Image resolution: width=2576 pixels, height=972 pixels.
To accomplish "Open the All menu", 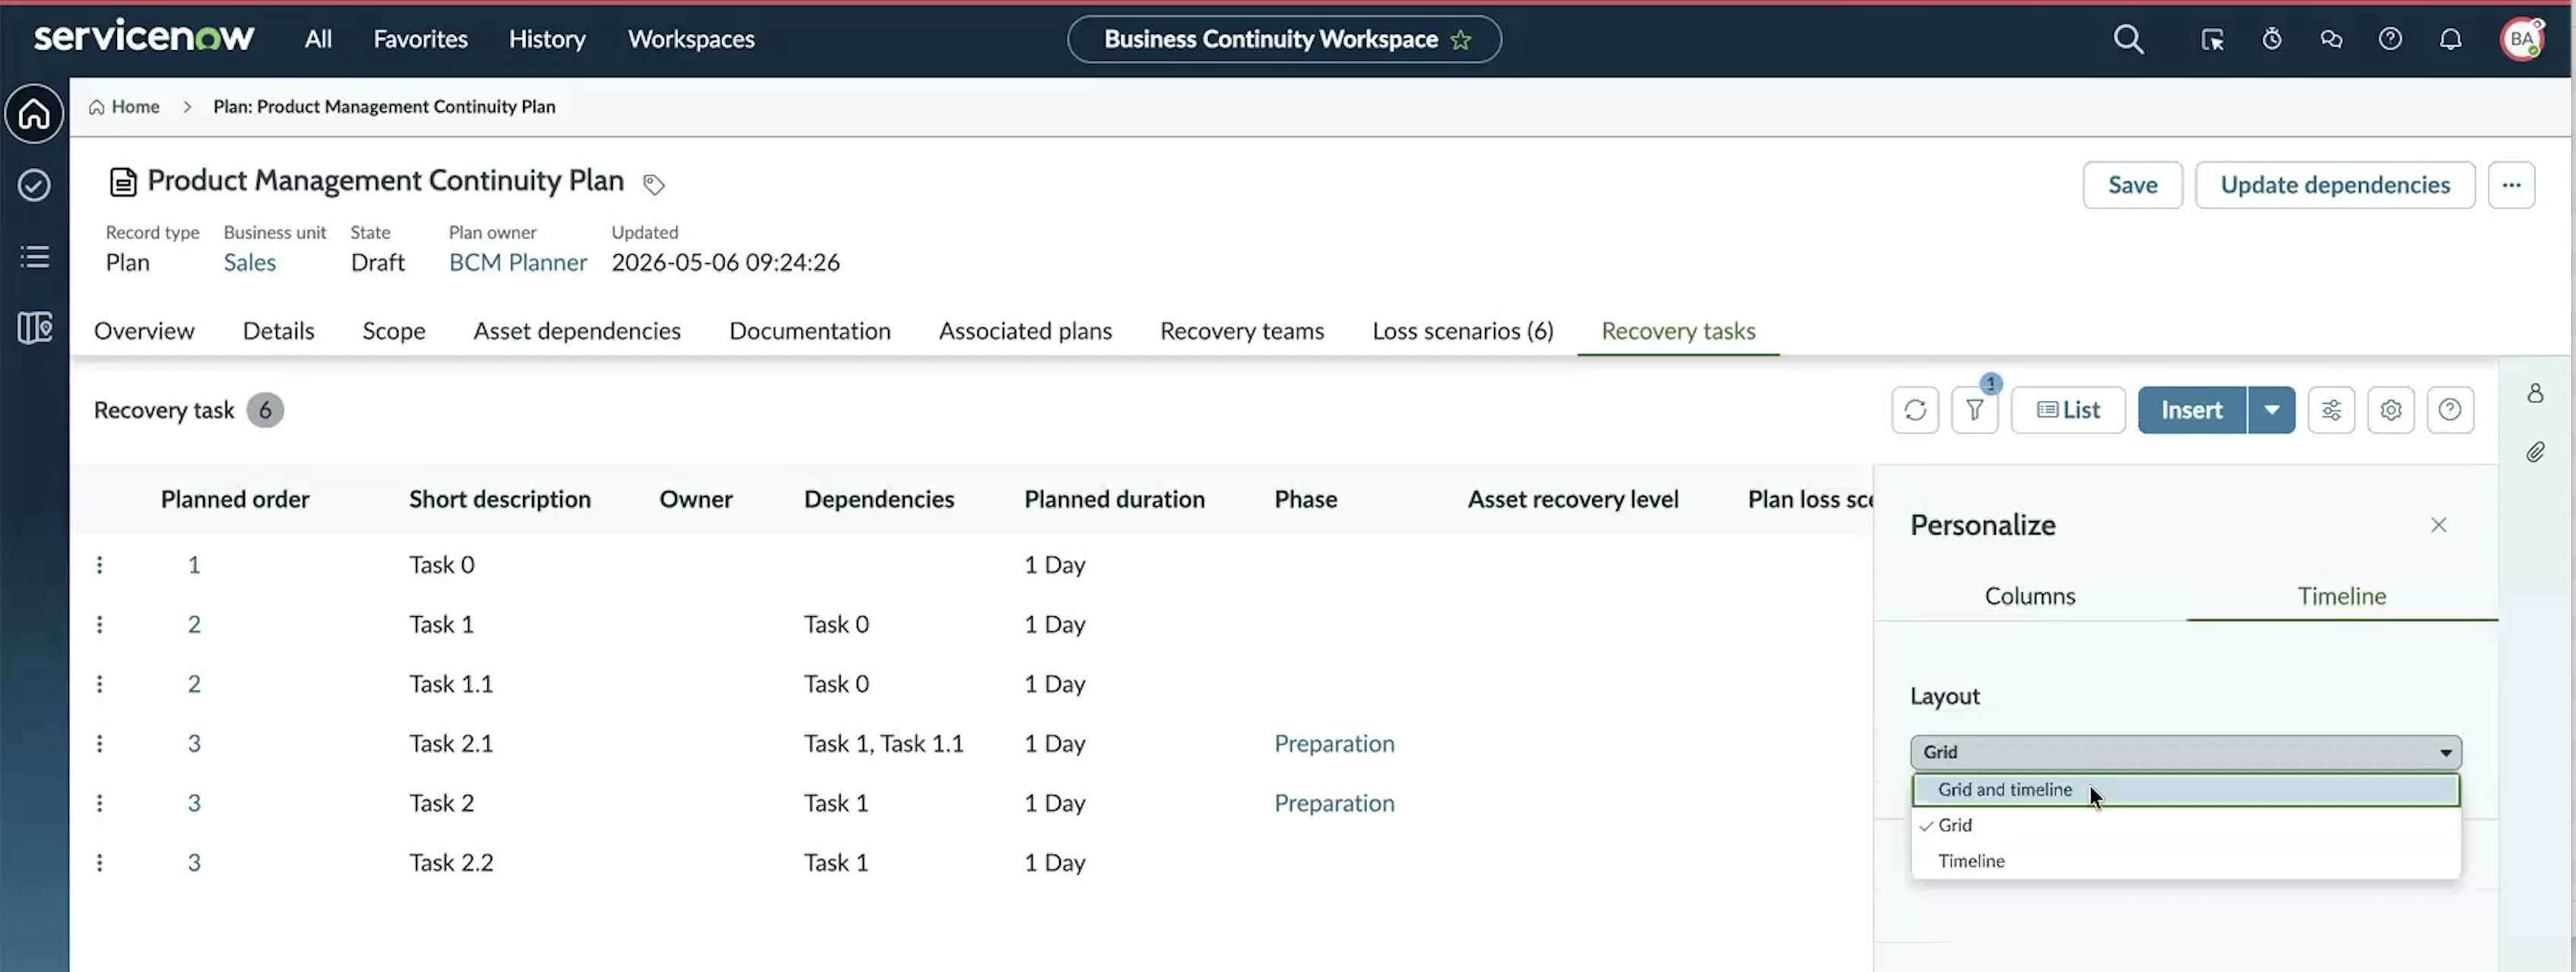I will click(x=318, y=39).
